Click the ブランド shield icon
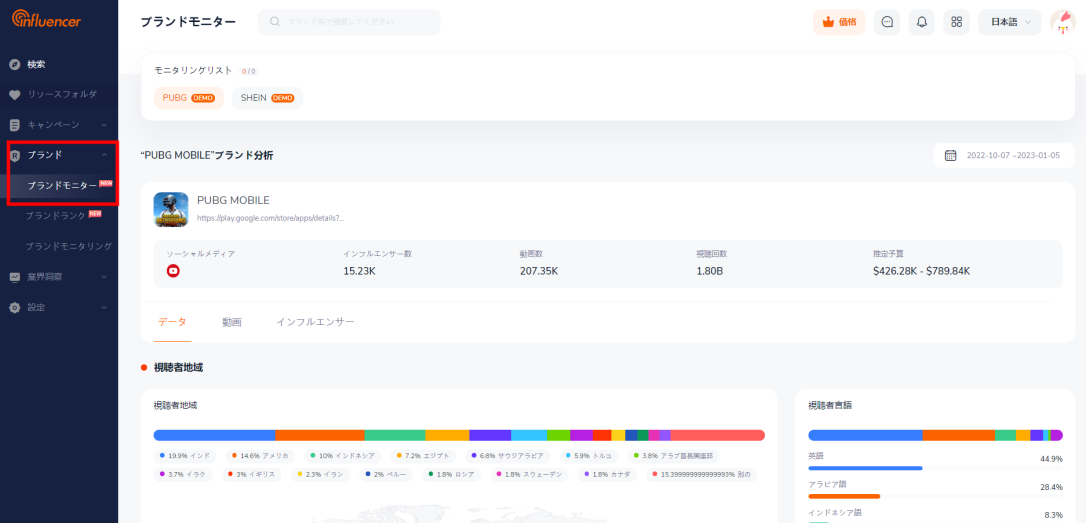 (x=15, y=155)
